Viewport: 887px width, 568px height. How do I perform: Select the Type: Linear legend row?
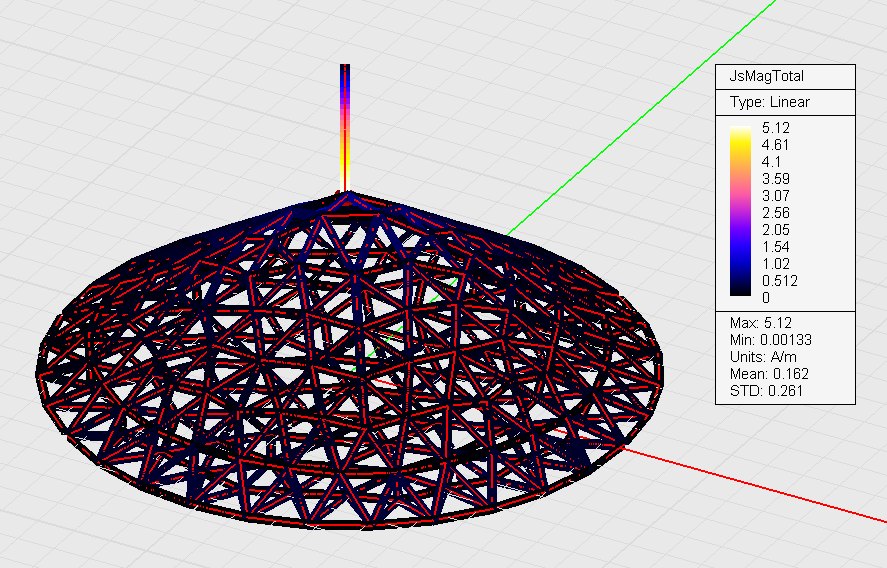coord(770,102)
